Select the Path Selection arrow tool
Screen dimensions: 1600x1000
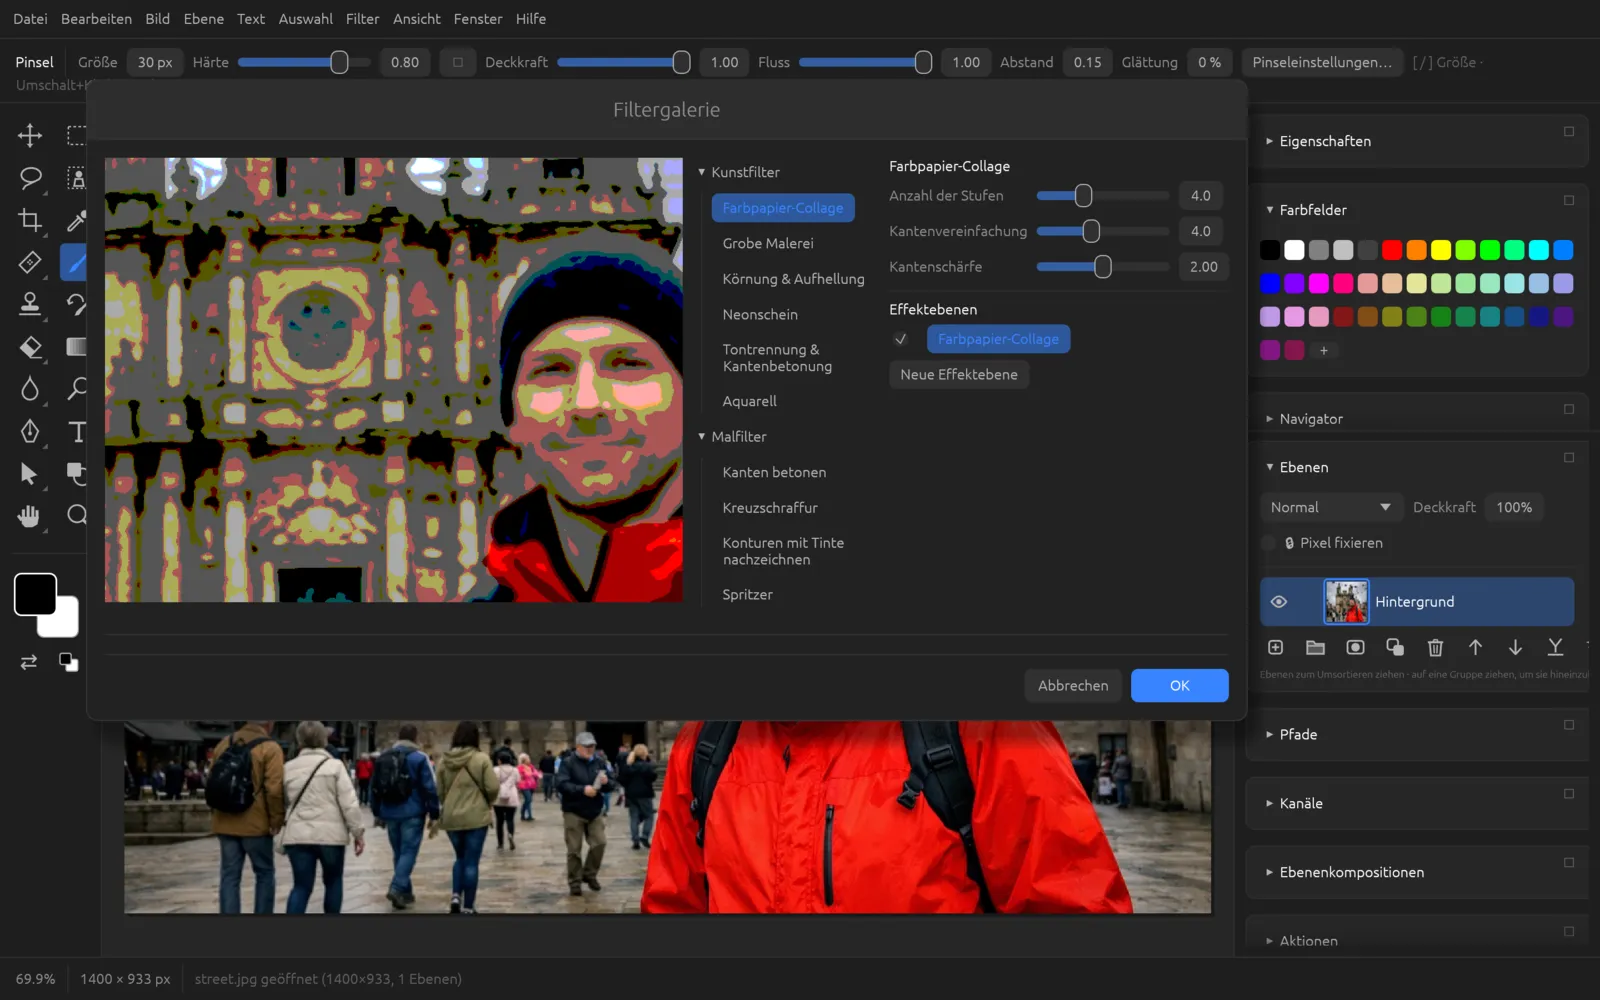30,473
